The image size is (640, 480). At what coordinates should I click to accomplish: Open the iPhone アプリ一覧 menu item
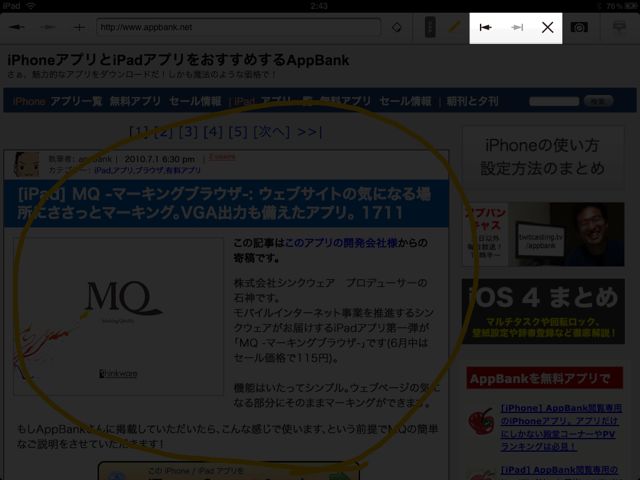pos(76,101)
